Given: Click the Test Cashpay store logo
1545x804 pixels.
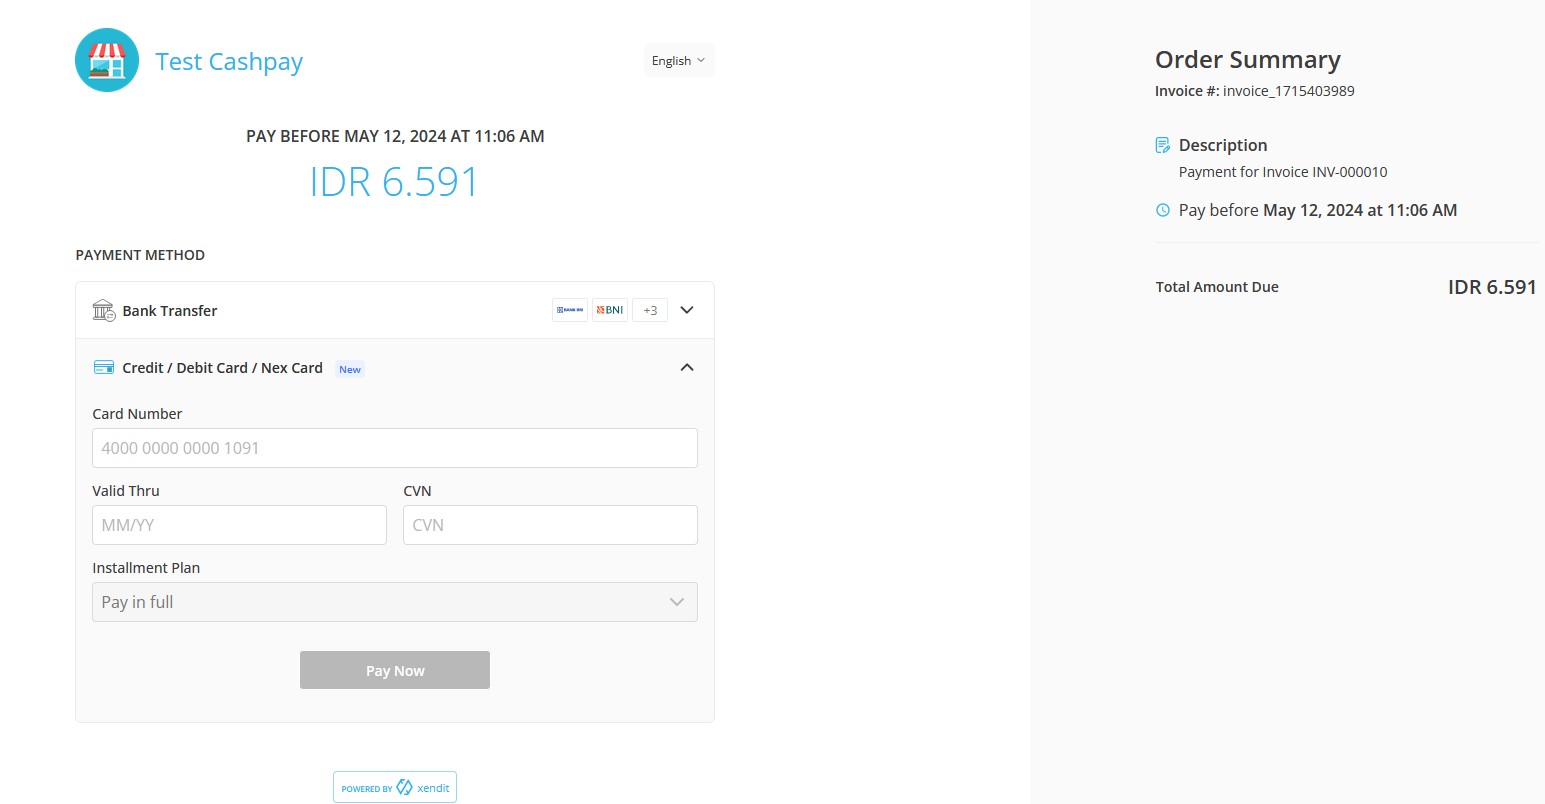Looking at the screenshot, I should (107, 60).
